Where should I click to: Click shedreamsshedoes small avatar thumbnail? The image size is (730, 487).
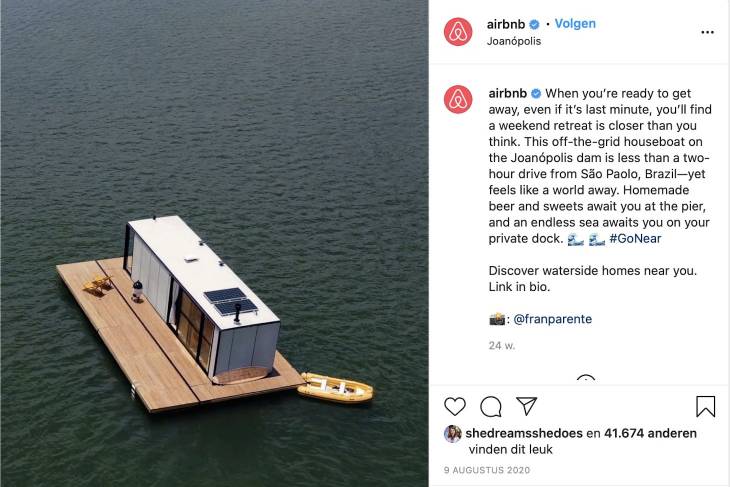coord(453,433)
